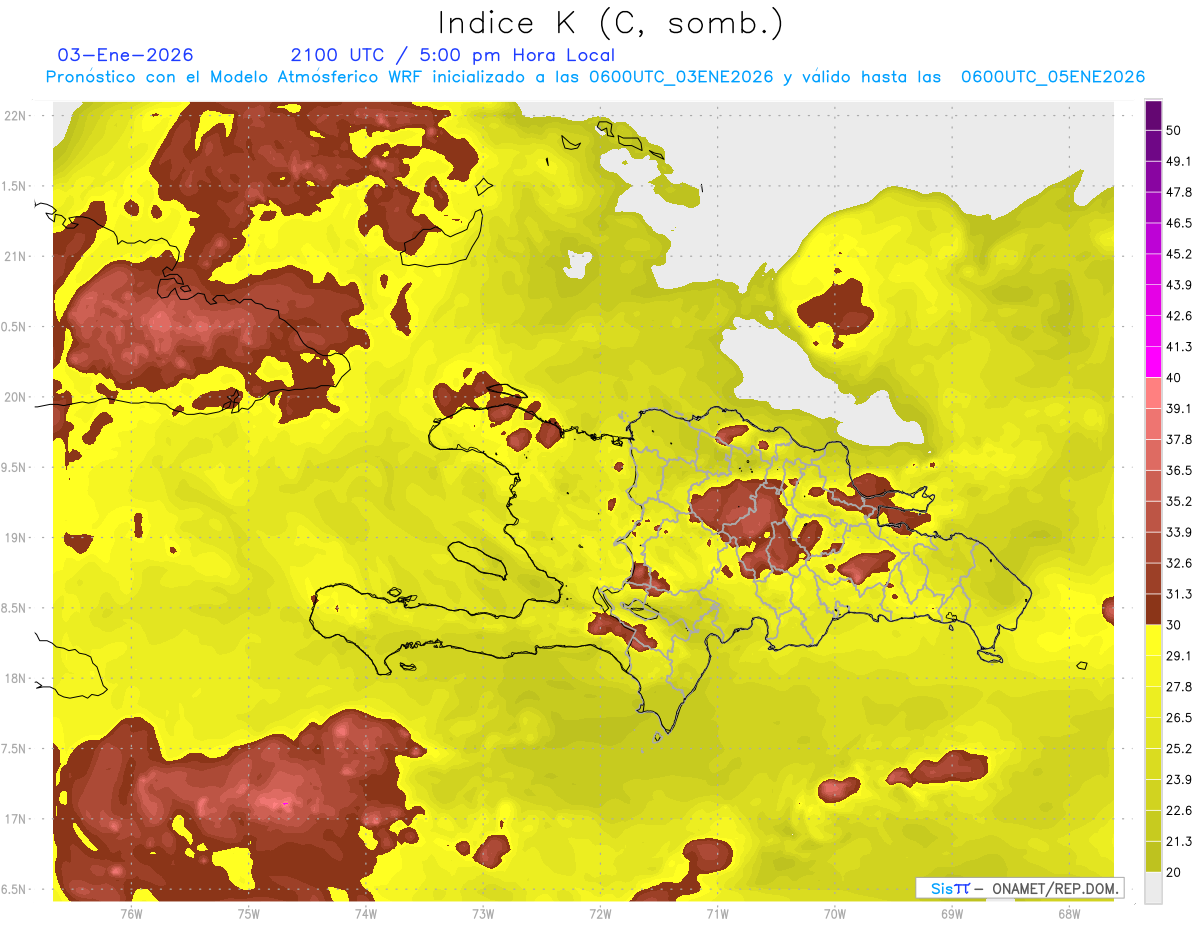Screen dimensions: 1200x927
Task: Click the "31.3" colorbar value
Action: [1180, 594]
